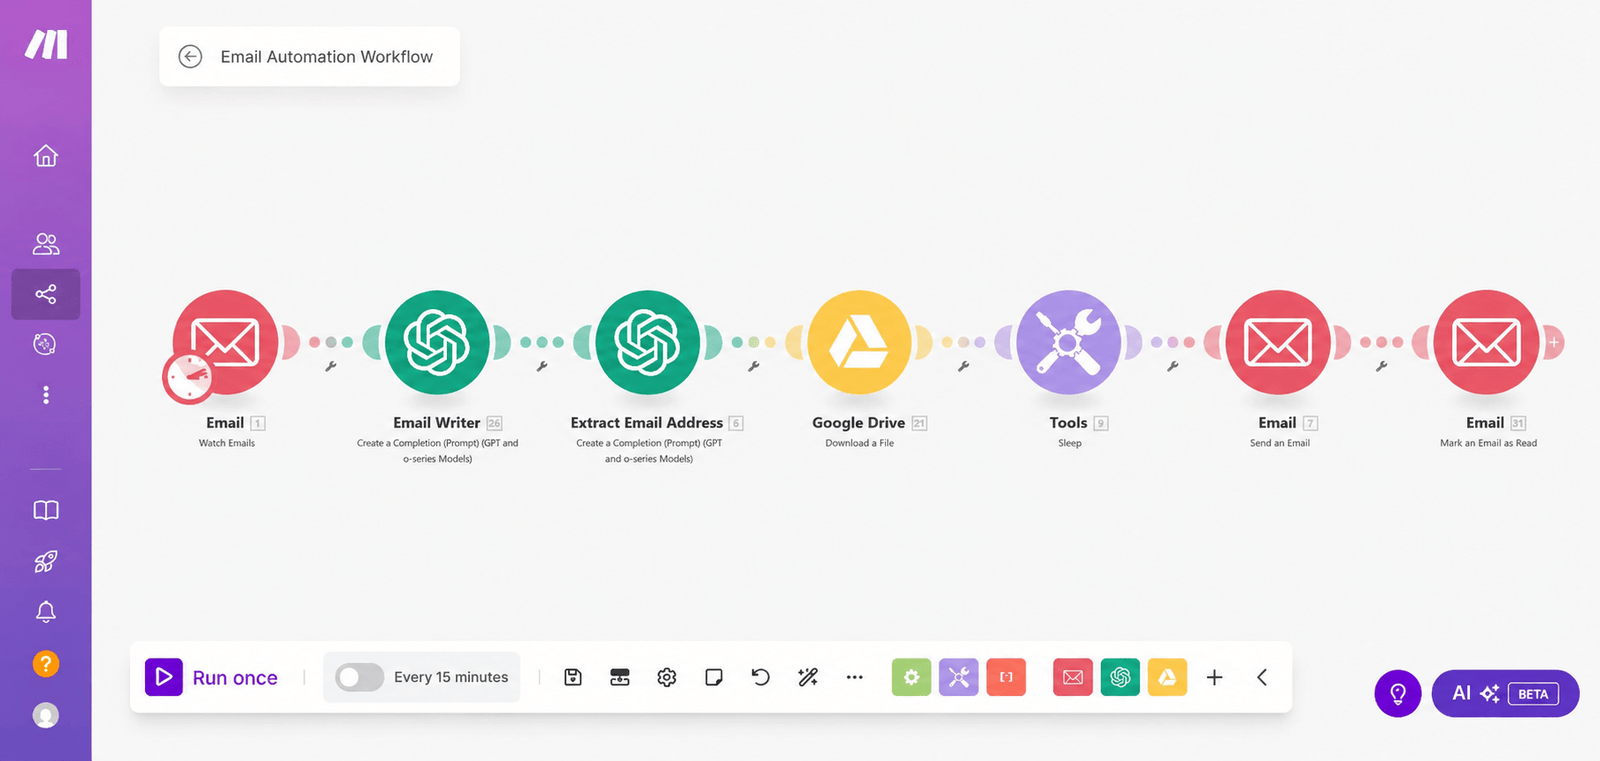1600x761 pixels.
Task: Open the toolbar's horizontal three-dot menu
Action: (855, 677)
